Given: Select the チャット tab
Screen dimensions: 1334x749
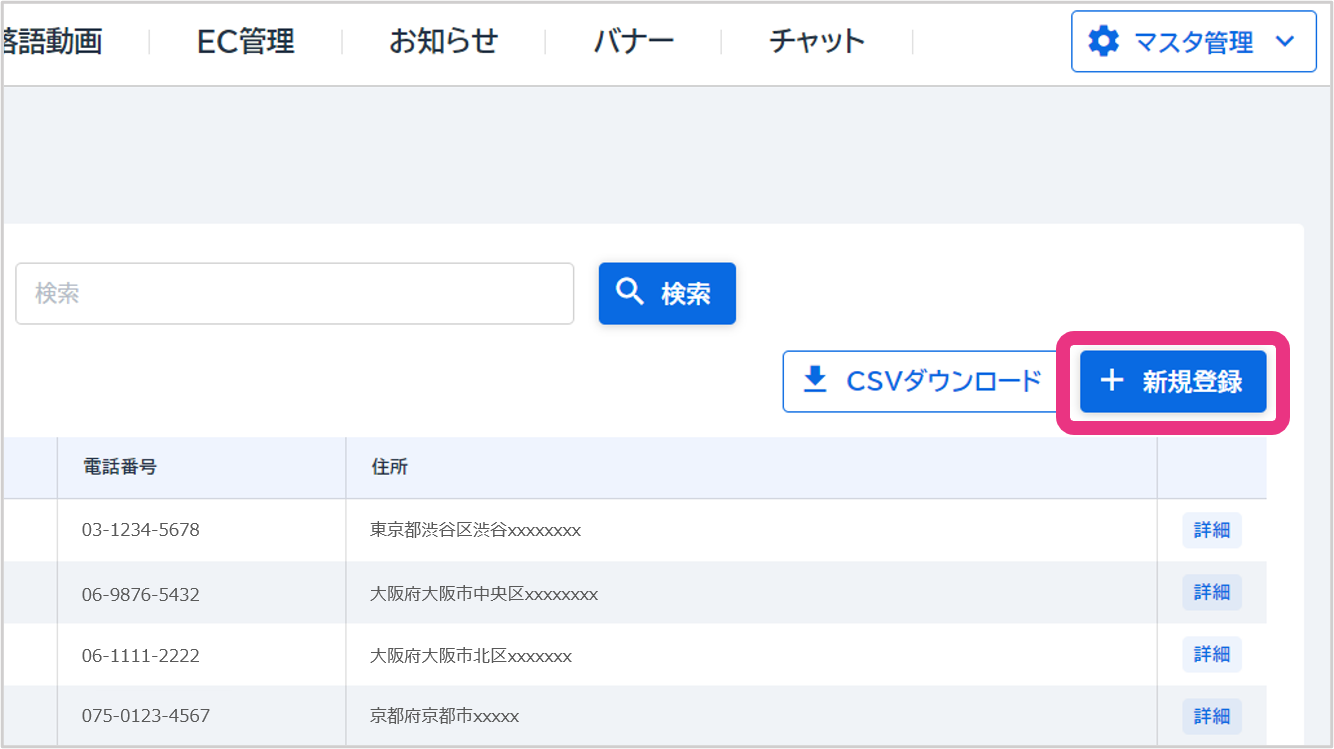Looking at the screenshot, I should [816, 41].
